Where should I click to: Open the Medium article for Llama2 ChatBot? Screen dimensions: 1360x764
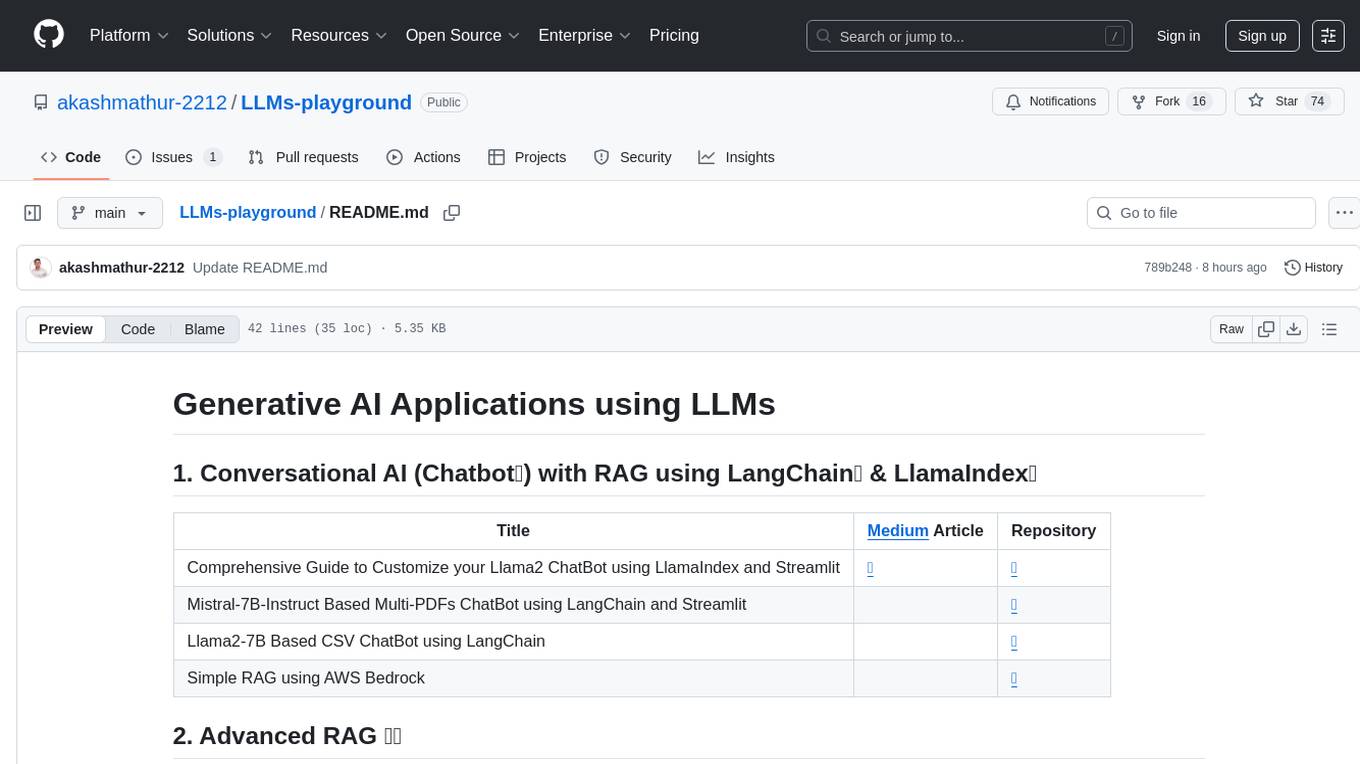point(870,567)
